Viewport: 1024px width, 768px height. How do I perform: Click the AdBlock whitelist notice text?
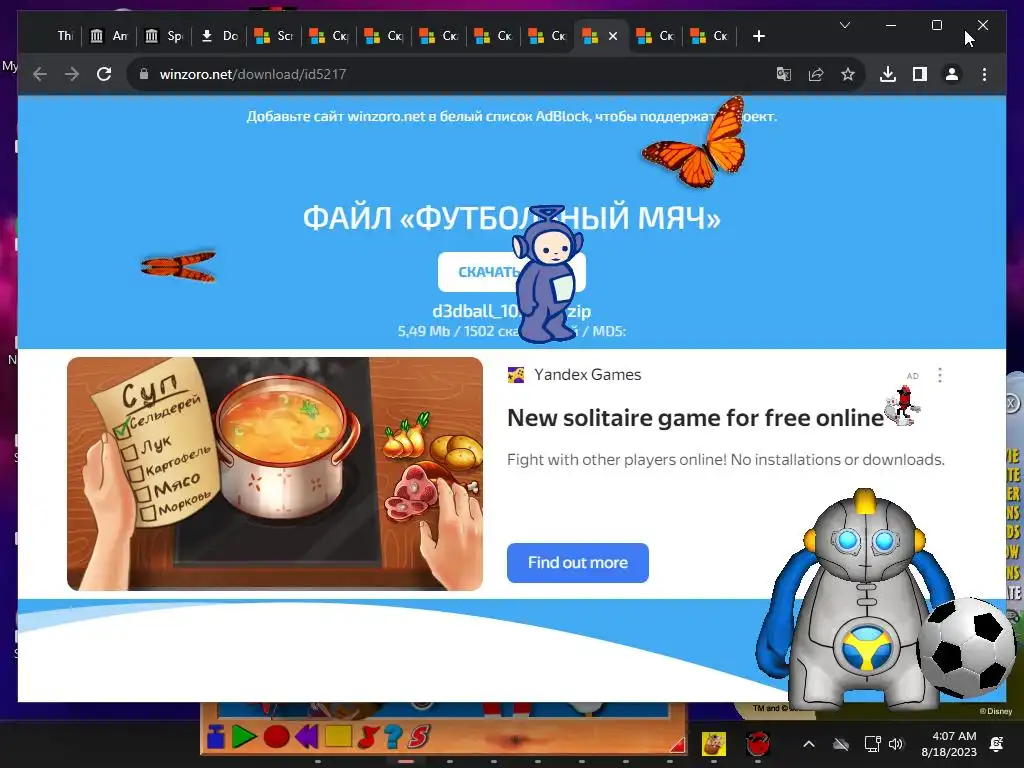click(x=511, y=117)
